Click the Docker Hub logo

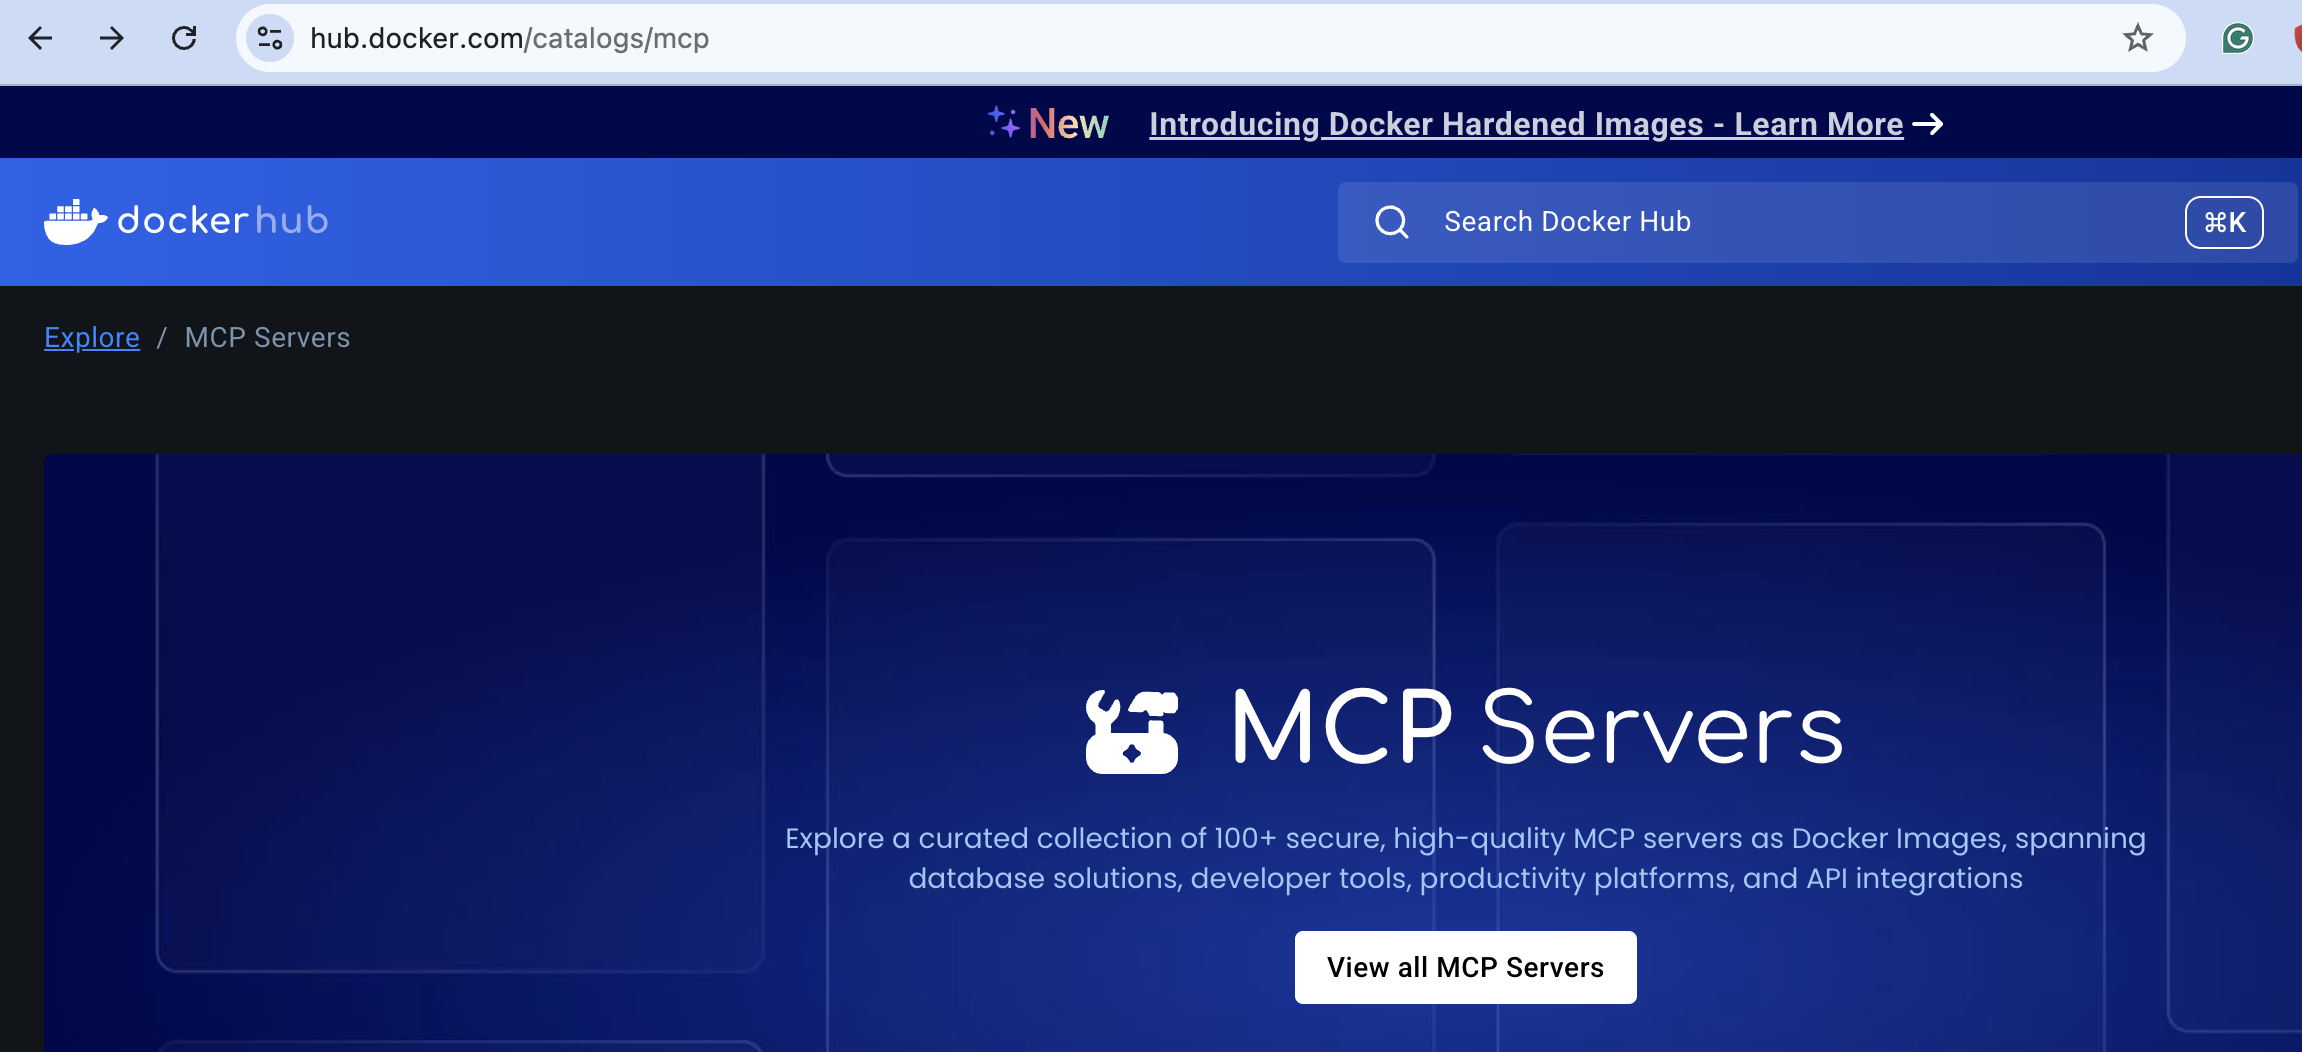point(186,221)
